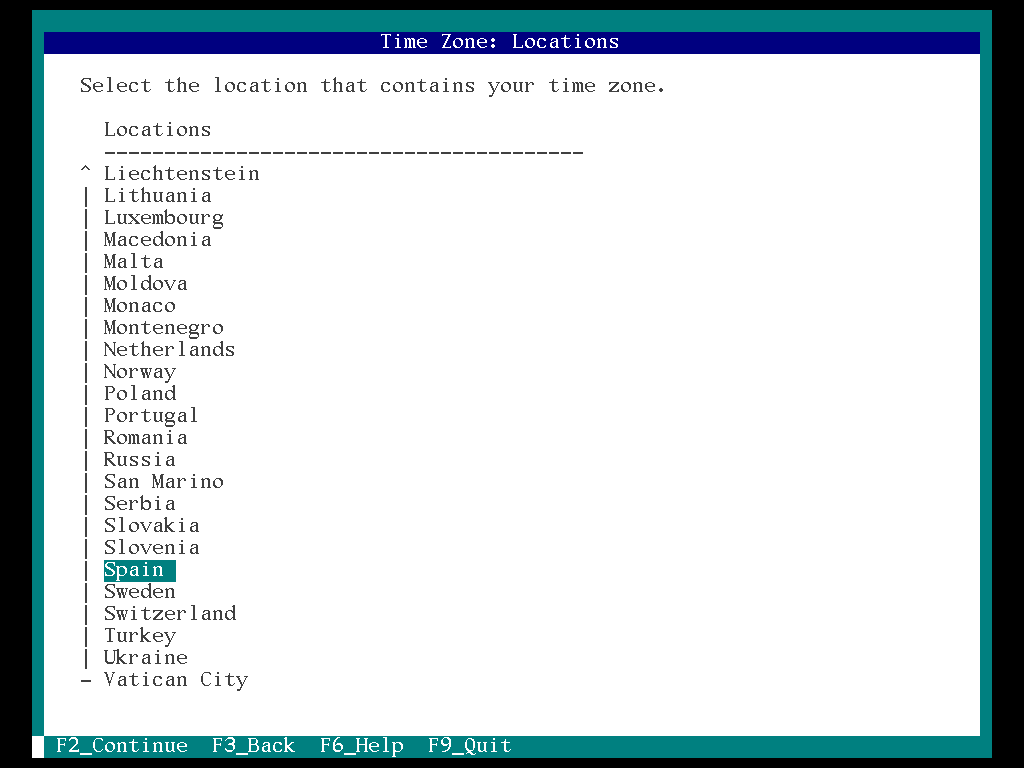The image size is (1024, 768).
Task: Click F2_Continue to proceed
Action: pyautogui.click(x=121, y=746)
